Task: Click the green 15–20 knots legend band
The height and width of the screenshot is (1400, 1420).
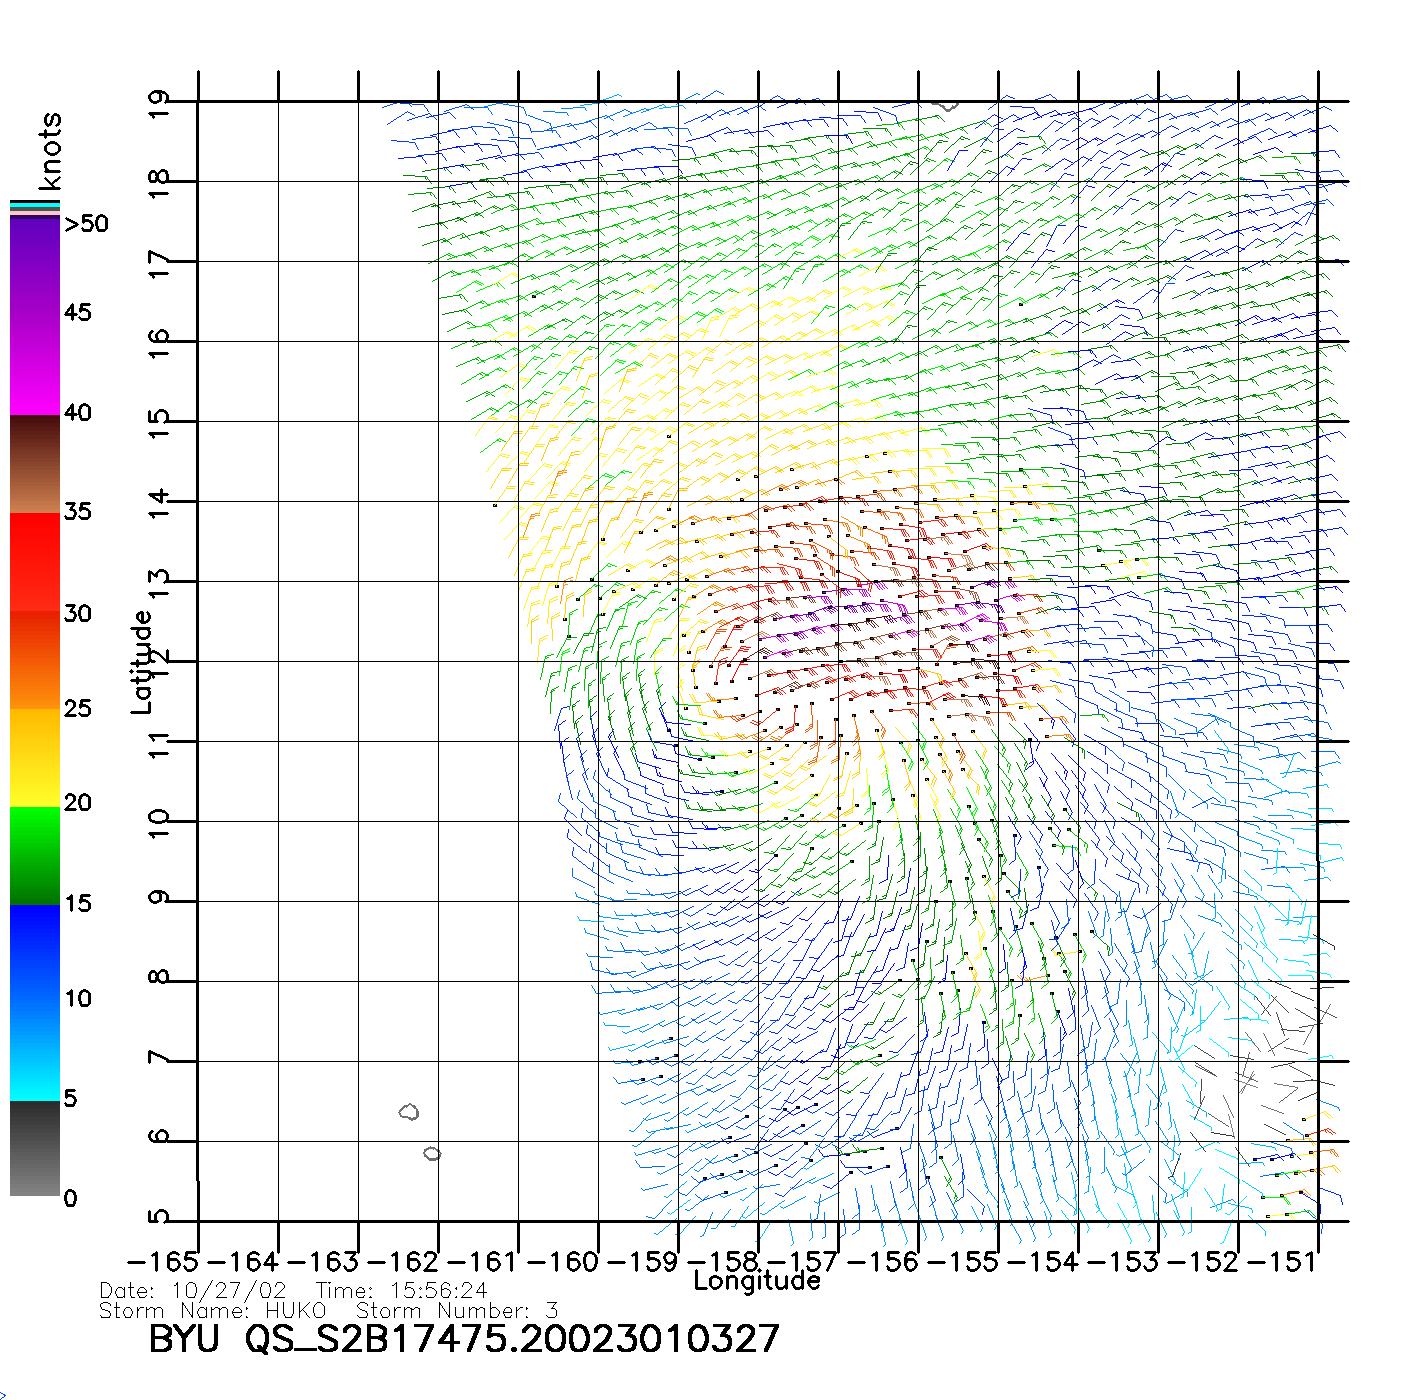Action: point(35,855)
